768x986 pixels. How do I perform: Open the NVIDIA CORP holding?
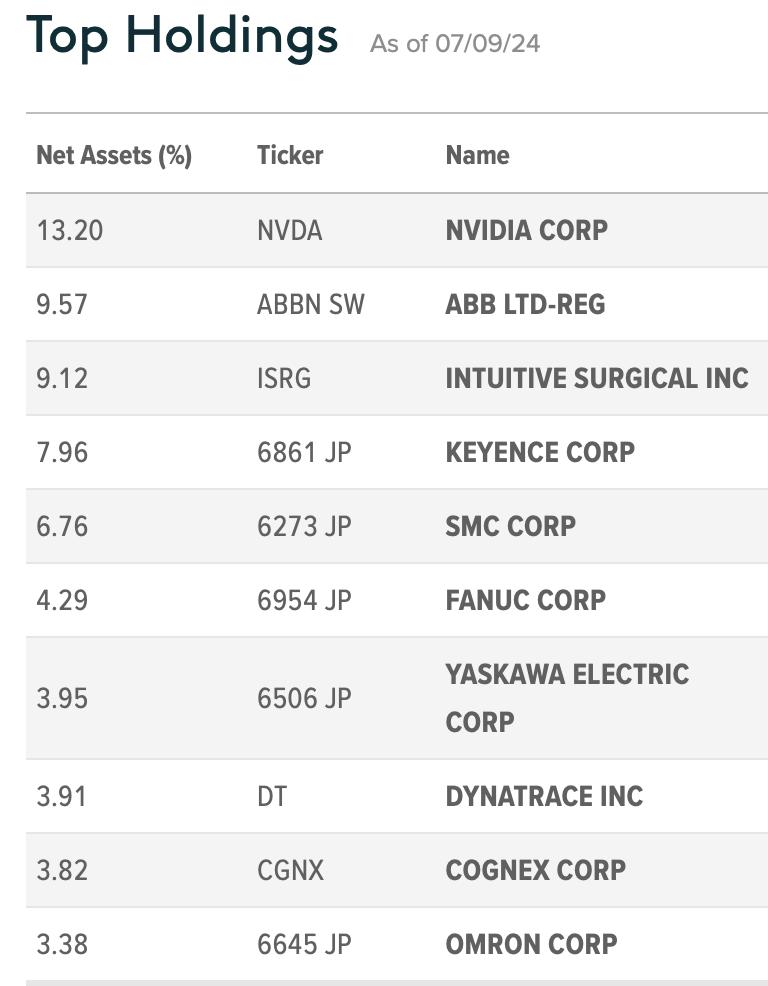pos(526,230)
